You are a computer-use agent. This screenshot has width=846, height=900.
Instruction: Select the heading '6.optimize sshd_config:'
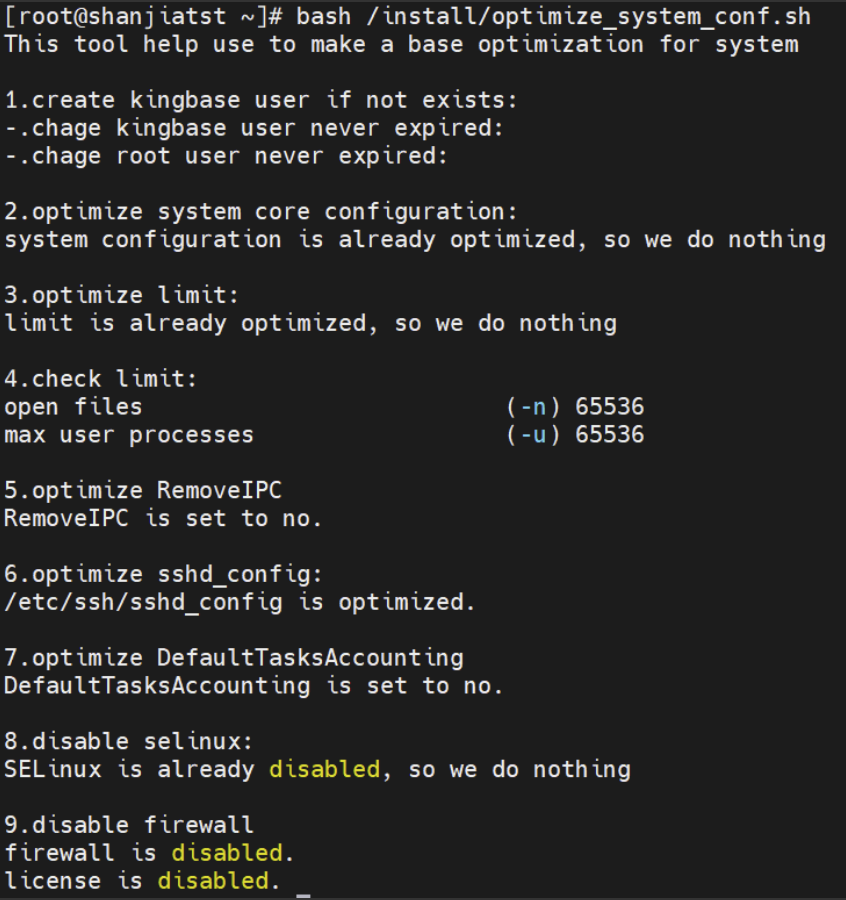click(164, 574)
